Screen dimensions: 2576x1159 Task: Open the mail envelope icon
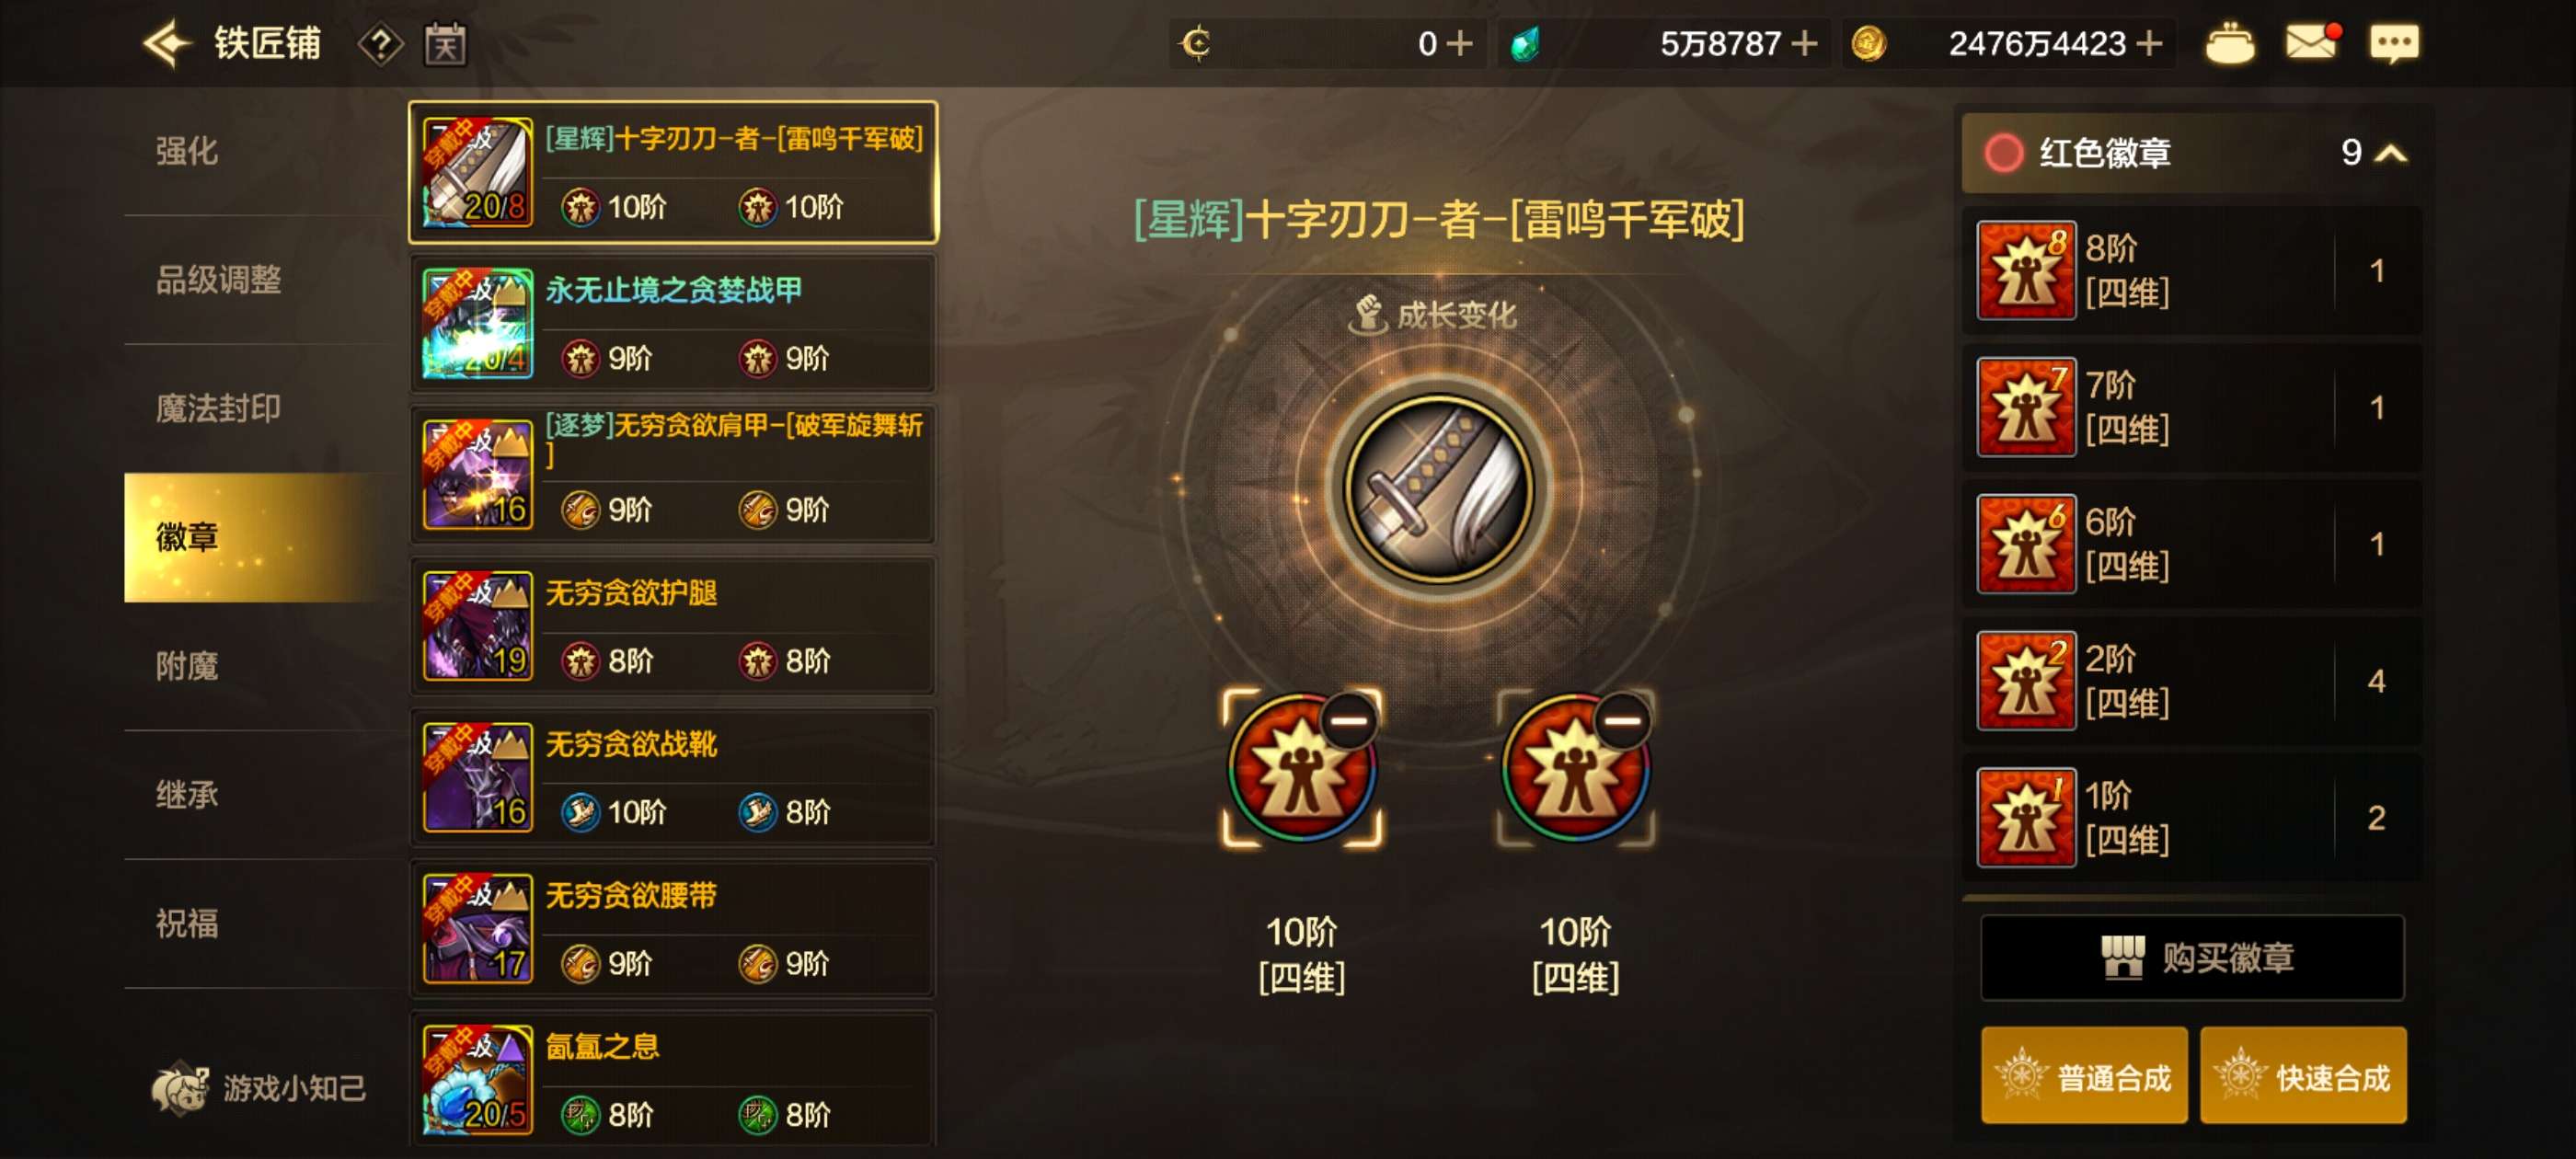[2312, 43]
